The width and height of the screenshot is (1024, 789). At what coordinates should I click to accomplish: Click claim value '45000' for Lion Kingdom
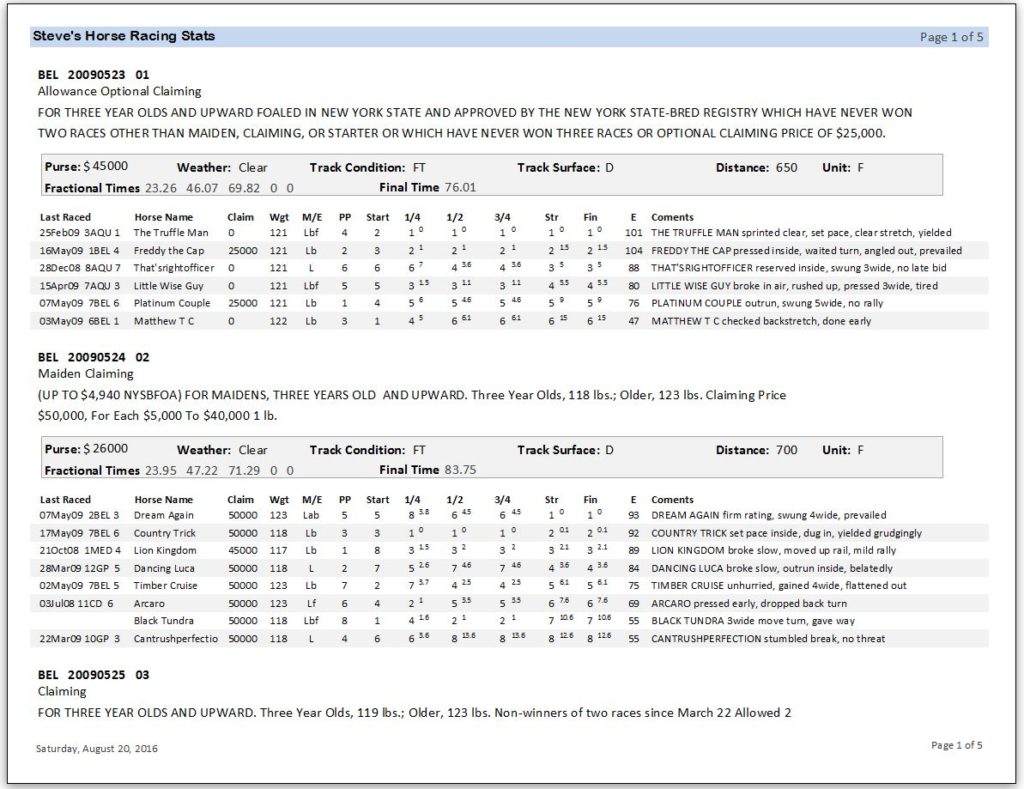[243, 551]
